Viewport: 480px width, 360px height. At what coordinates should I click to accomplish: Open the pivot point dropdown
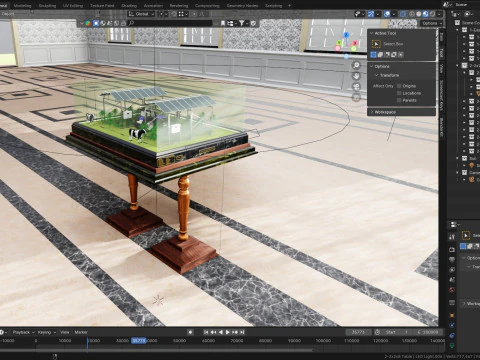click(x=163, y=14)
